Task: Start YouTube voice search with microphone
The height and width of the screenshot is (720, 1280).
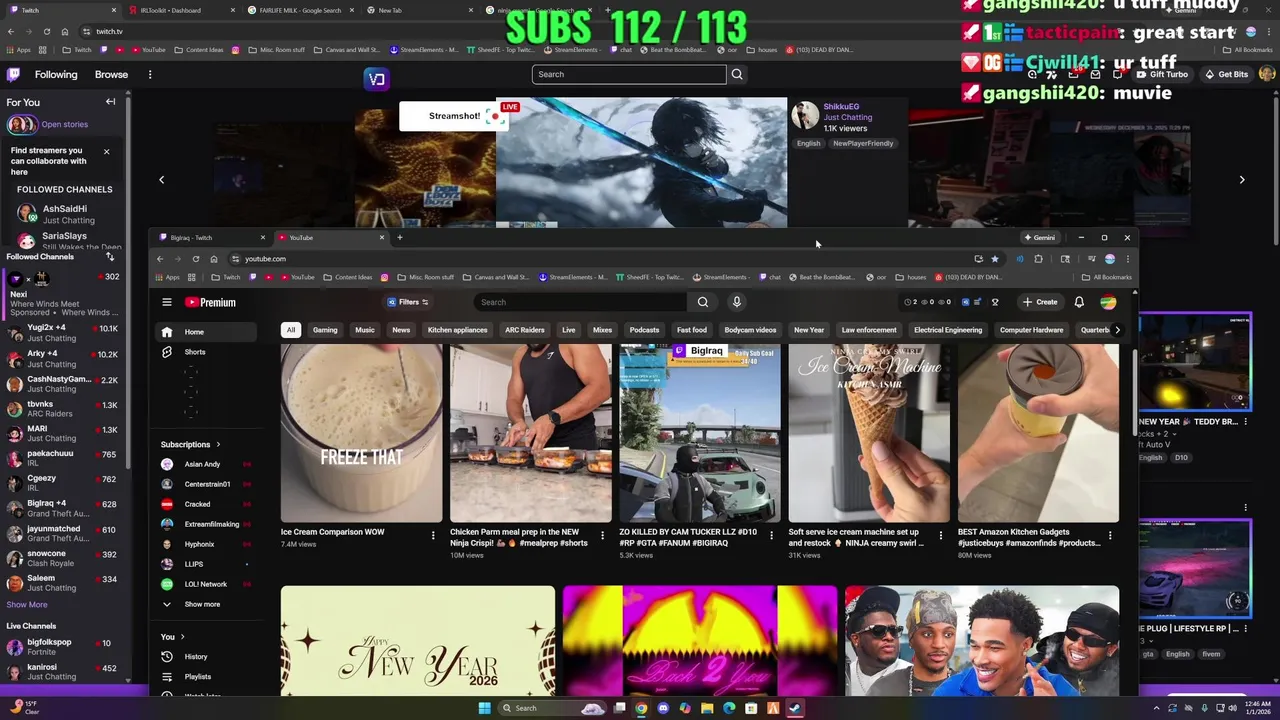Action: 737,302
